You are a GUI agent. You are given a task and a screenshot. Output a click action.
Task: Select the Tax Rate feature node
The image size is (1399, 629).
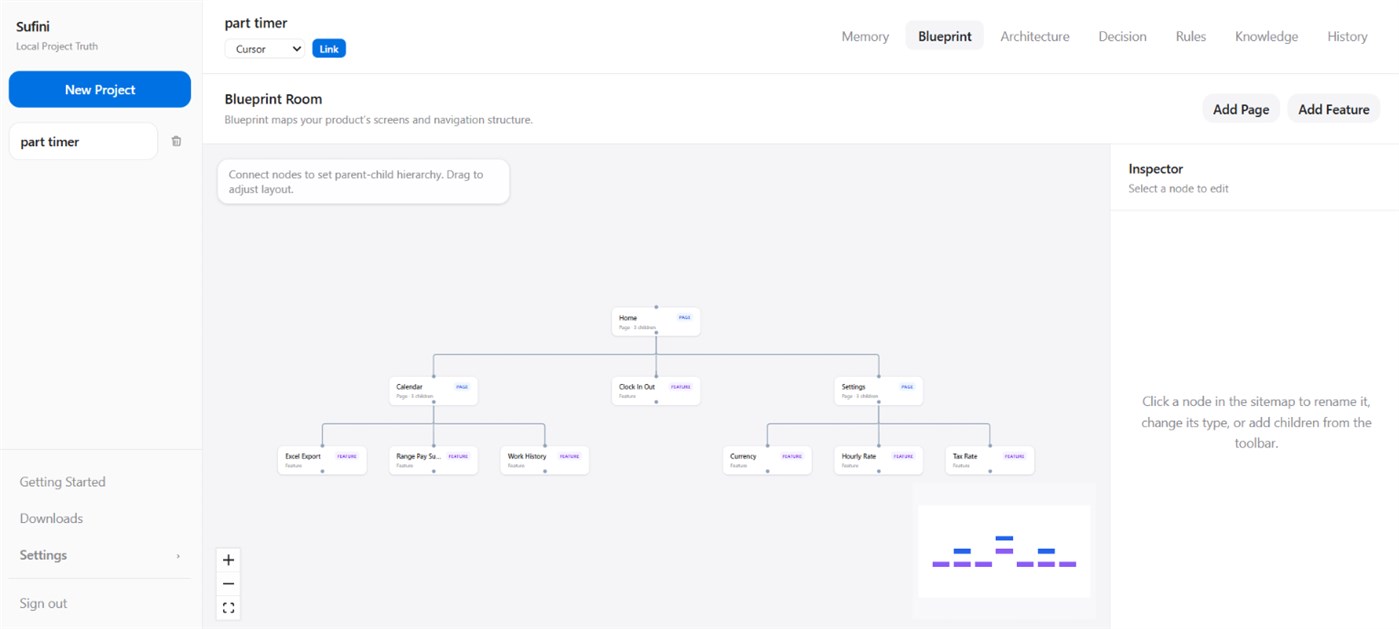click(x=990, y=460)
